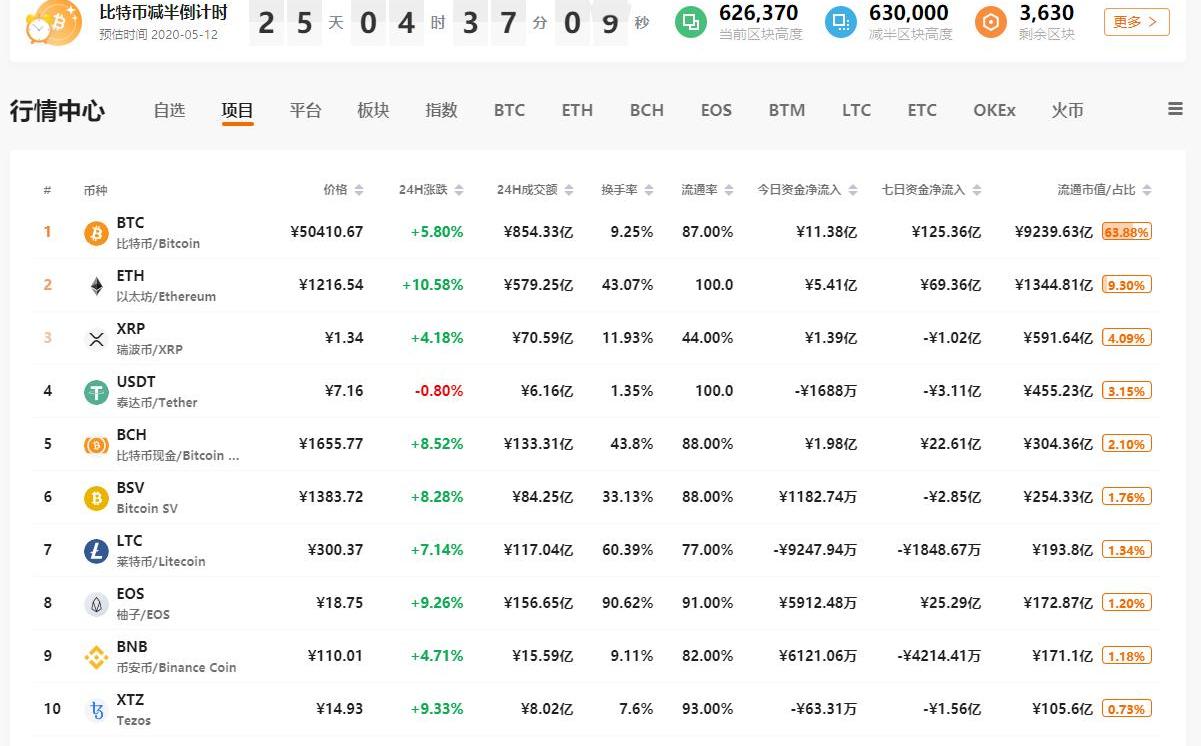Viewport: 1201px width, 746px height.
Task: Sort the table by 24H成交额 column
Action: (536, 190)
